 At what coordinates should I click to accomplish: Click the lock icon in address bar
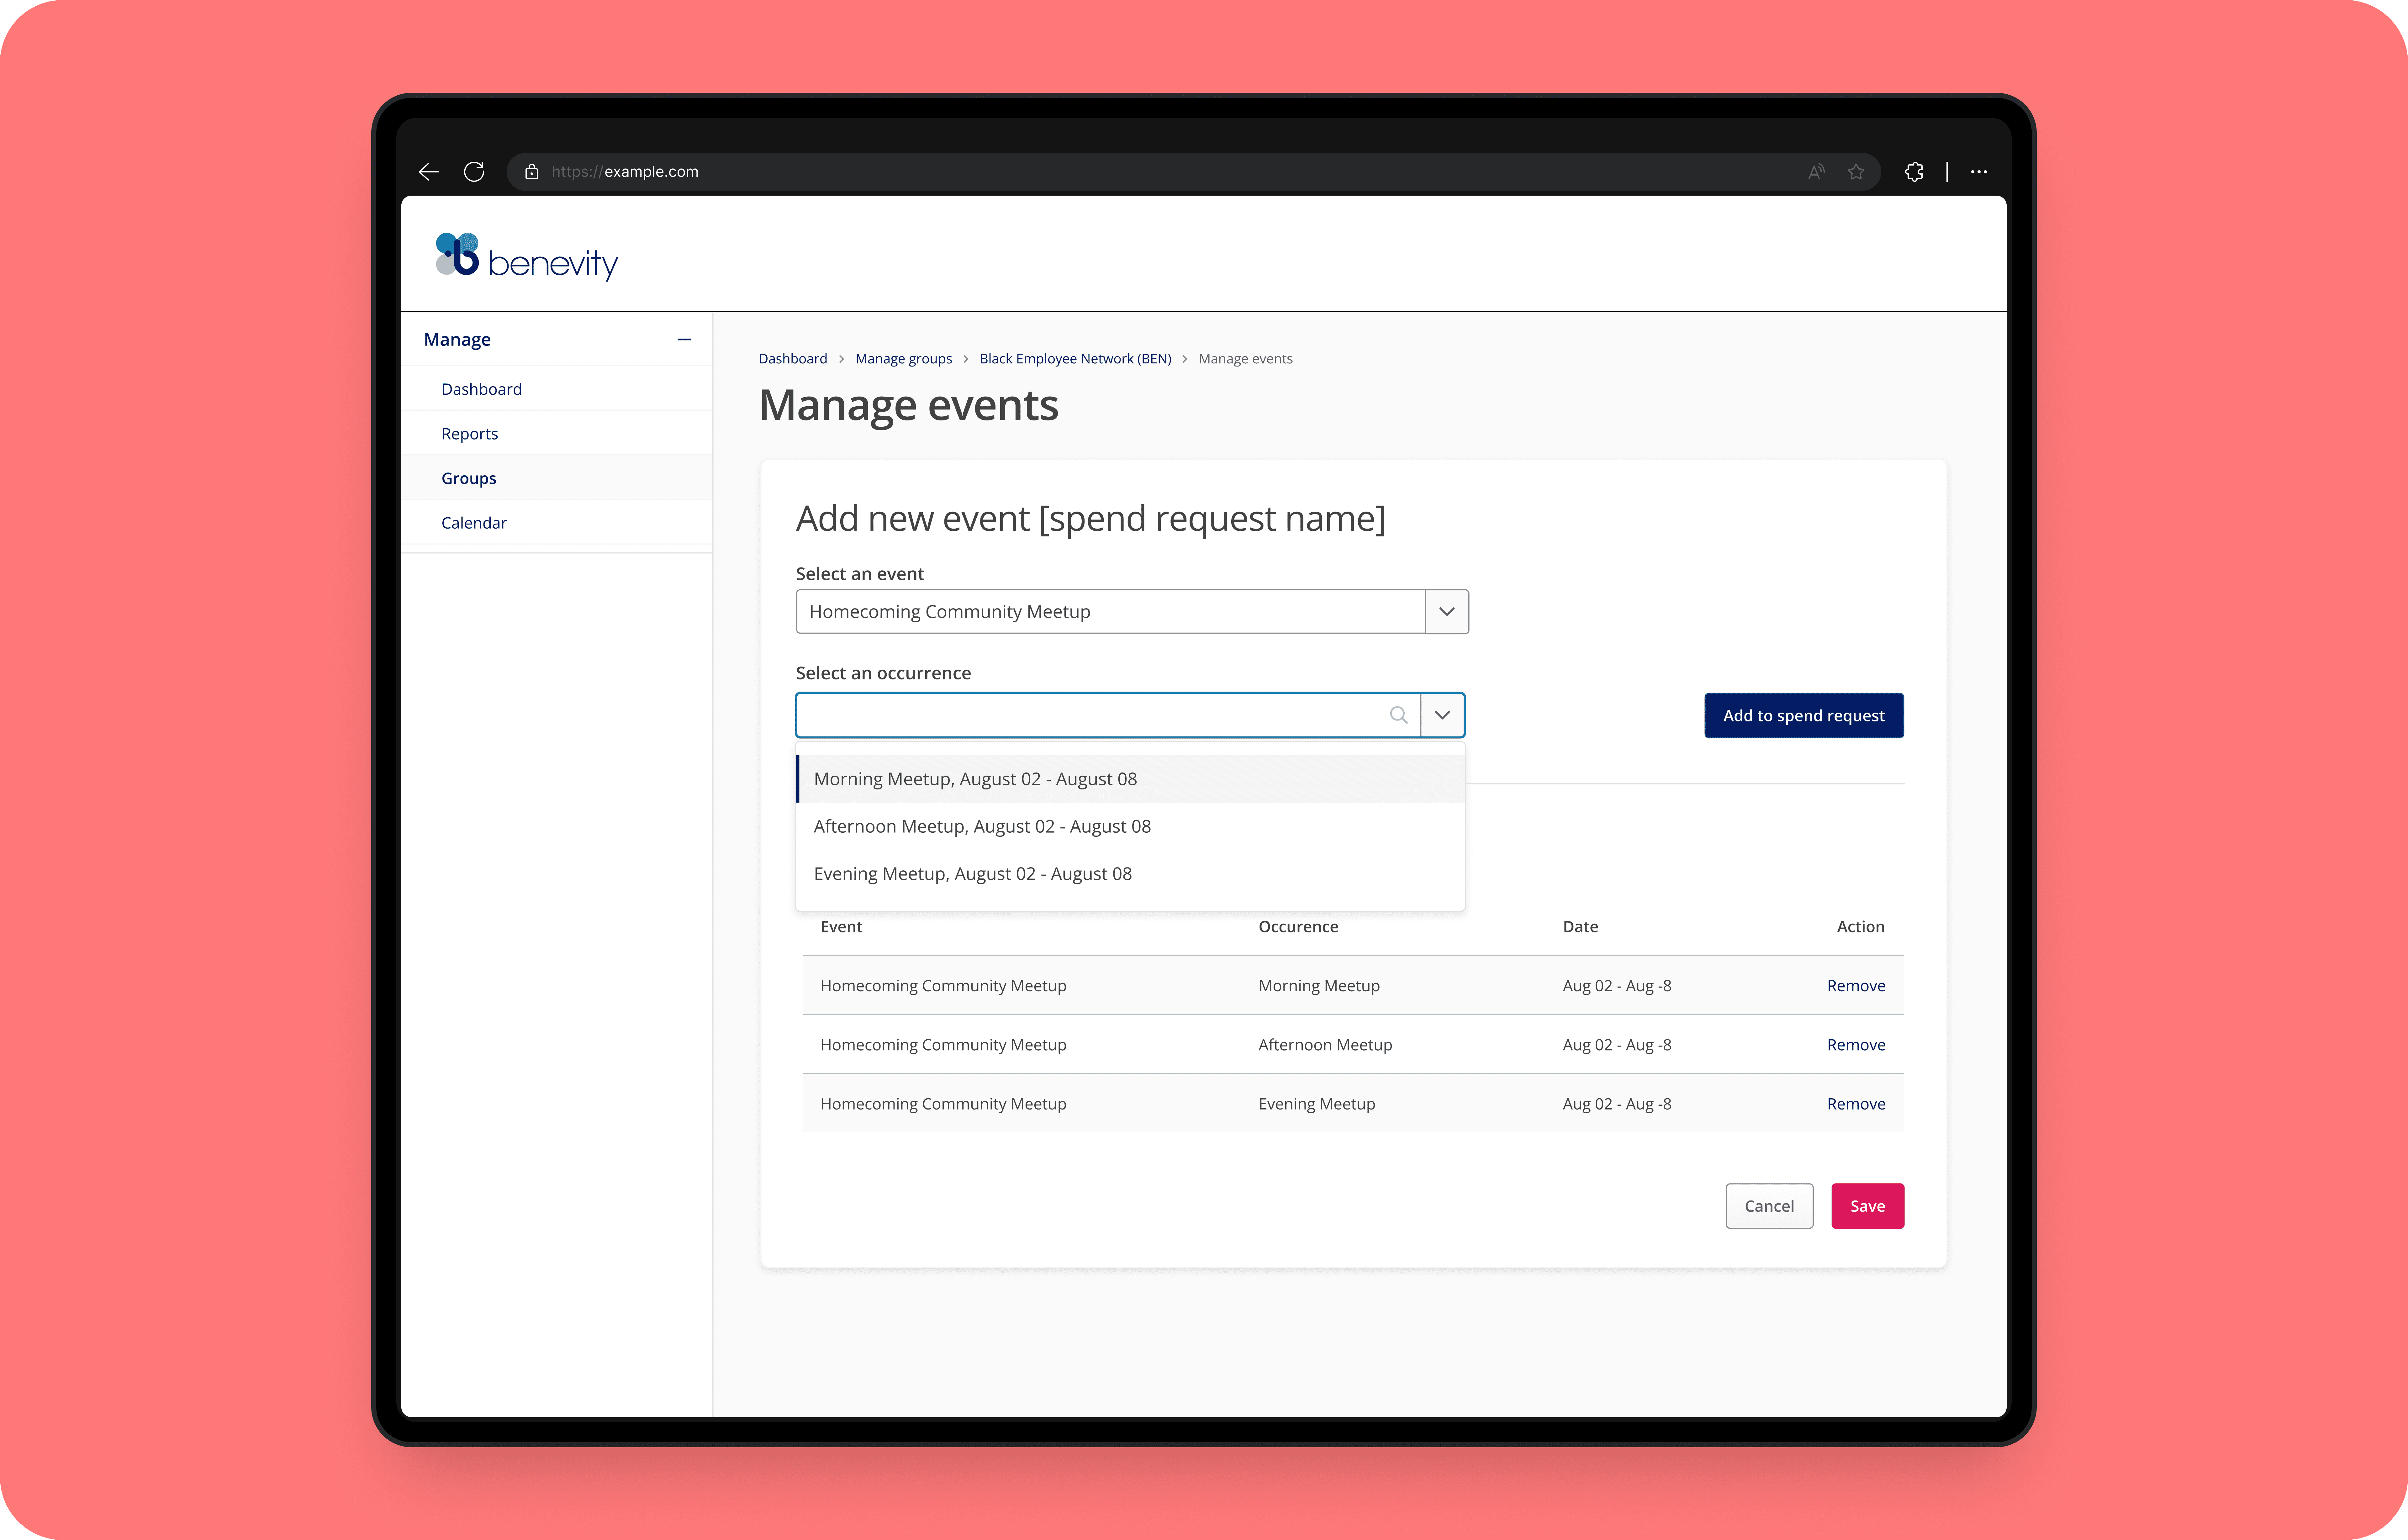(532, 172)
